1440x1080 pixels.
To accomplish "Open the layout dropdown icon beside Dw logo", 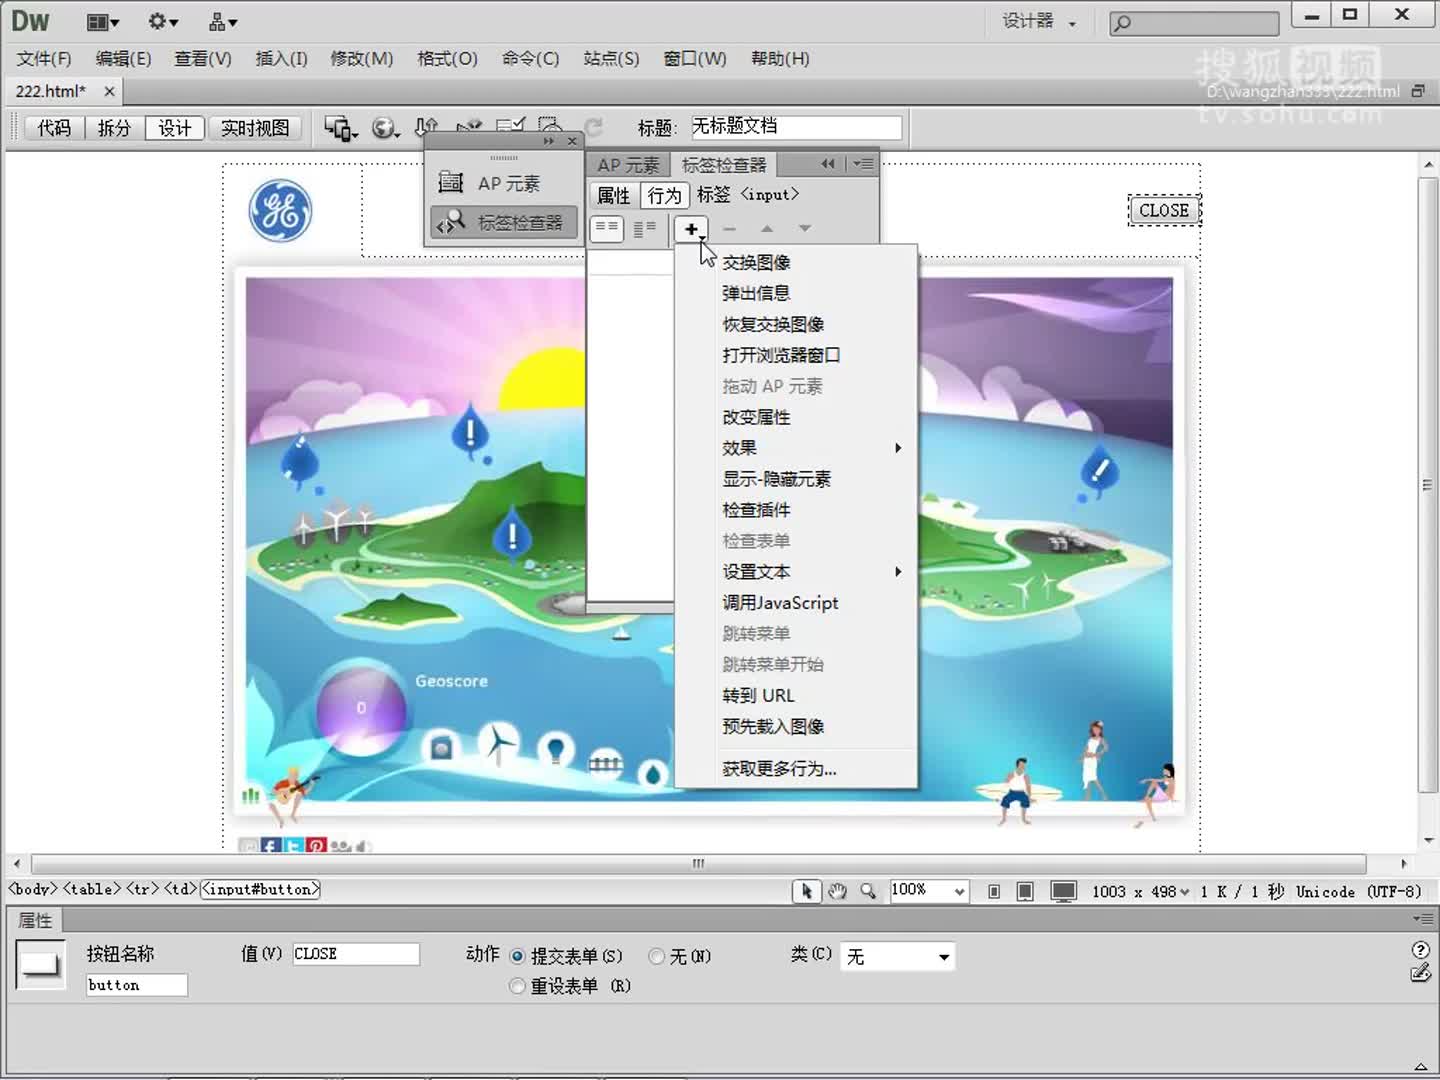I will pyautogui.click(x=103, y=22).
